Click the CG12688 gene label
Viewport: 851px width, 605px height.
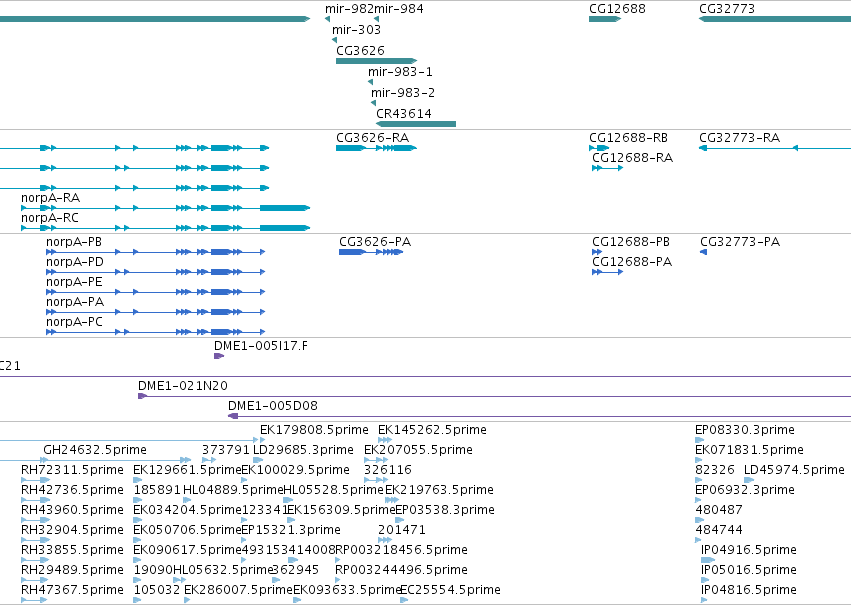point(617,9)
